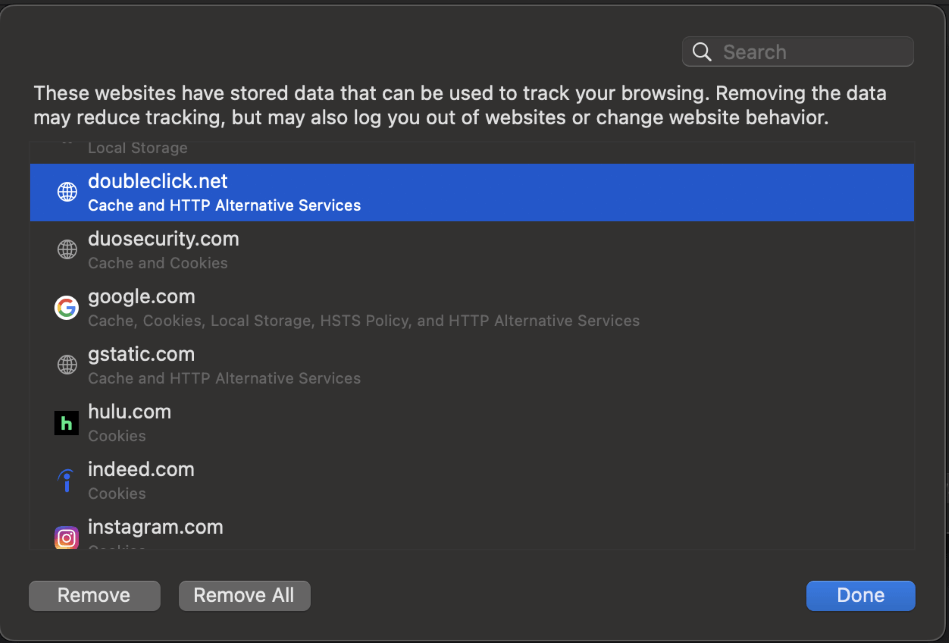
Task: Click the Google logo icon
Action: click(x=67, y=308)
